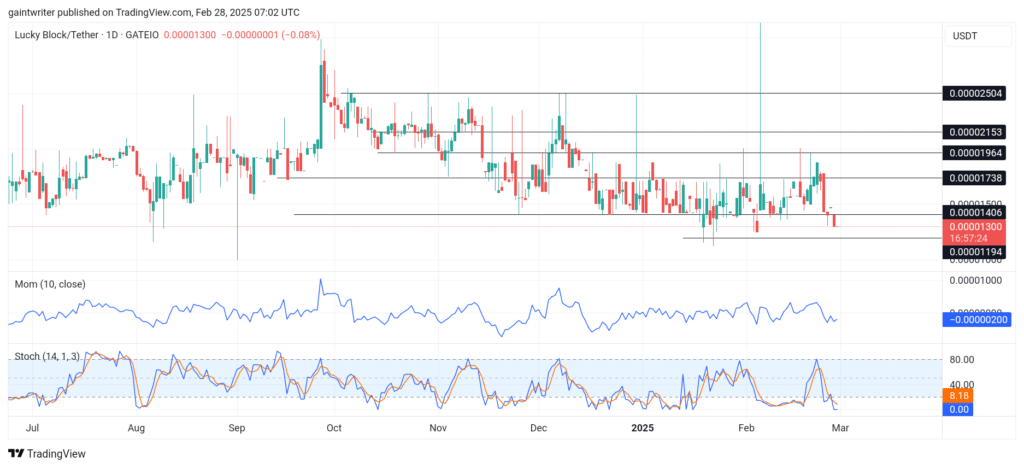Click the Aug label on the time axis
This screenshot has height=468, width=1024.
coord(136,429)
